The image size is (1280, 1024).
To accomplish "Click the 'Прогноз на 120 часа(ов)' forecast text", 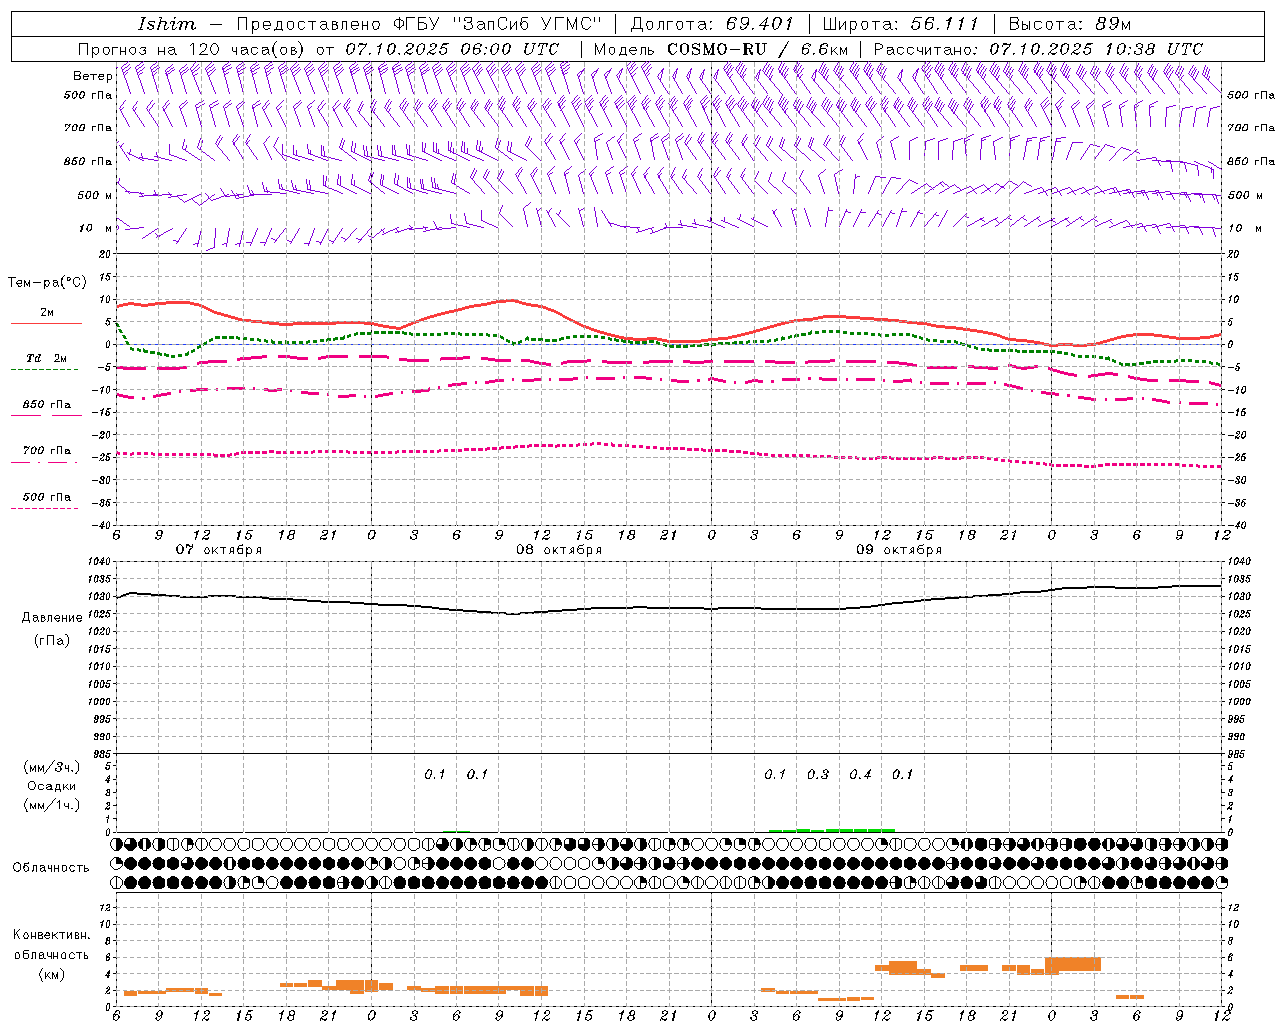I will tap(192, 49).
